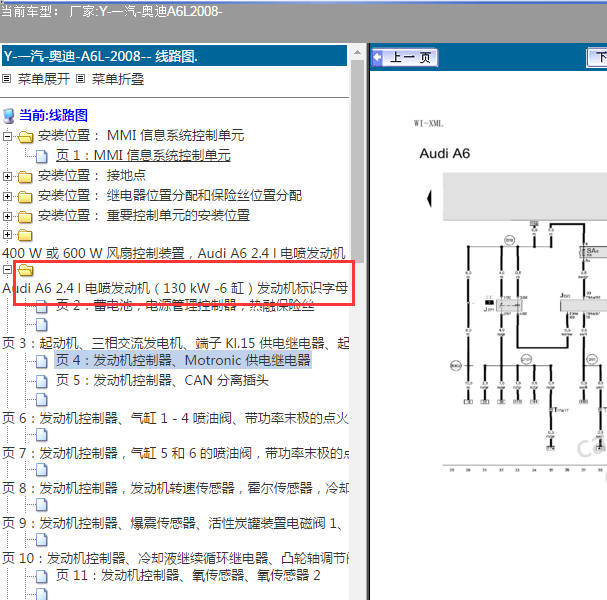Open 页 8 : 发动机转速传感器, 霍尔传感器
The height and width of the screenshot is (600, 607).
(x=175, y=488)
